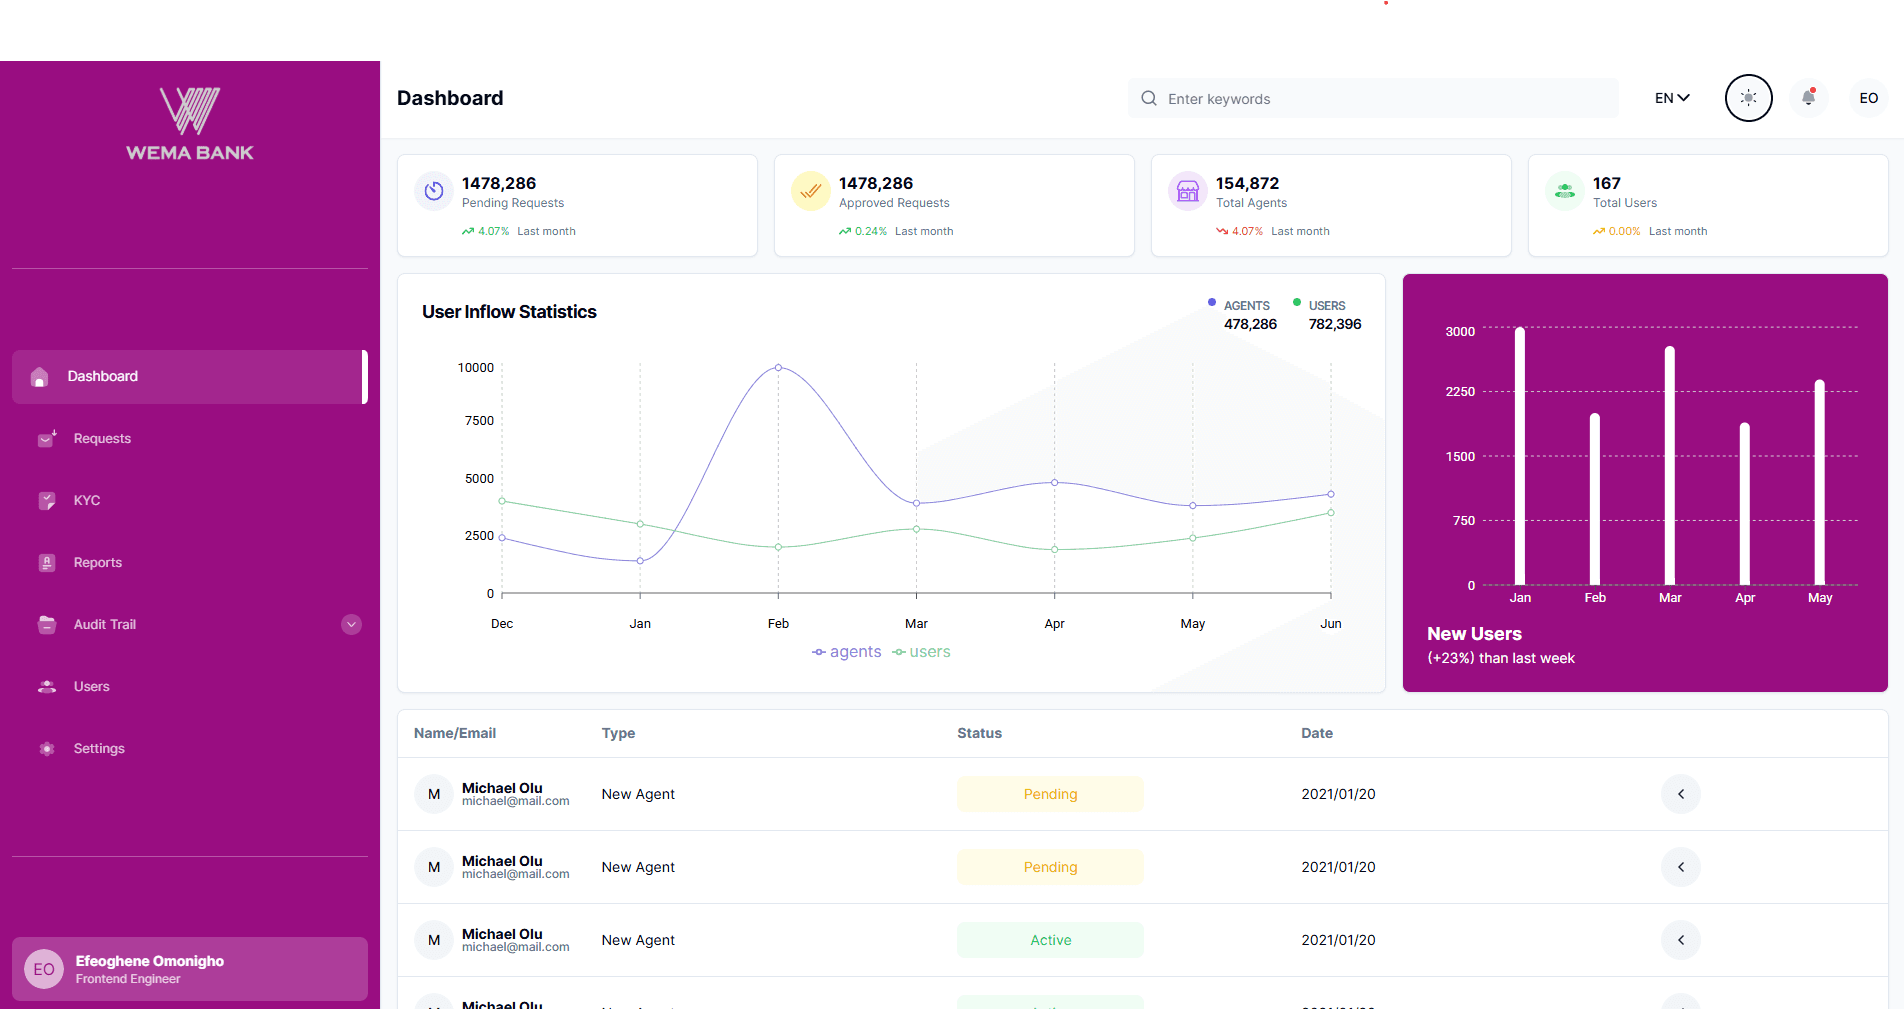Click the Date column header
This screenshot has height=1009, width=1904.
[1317, 733]
